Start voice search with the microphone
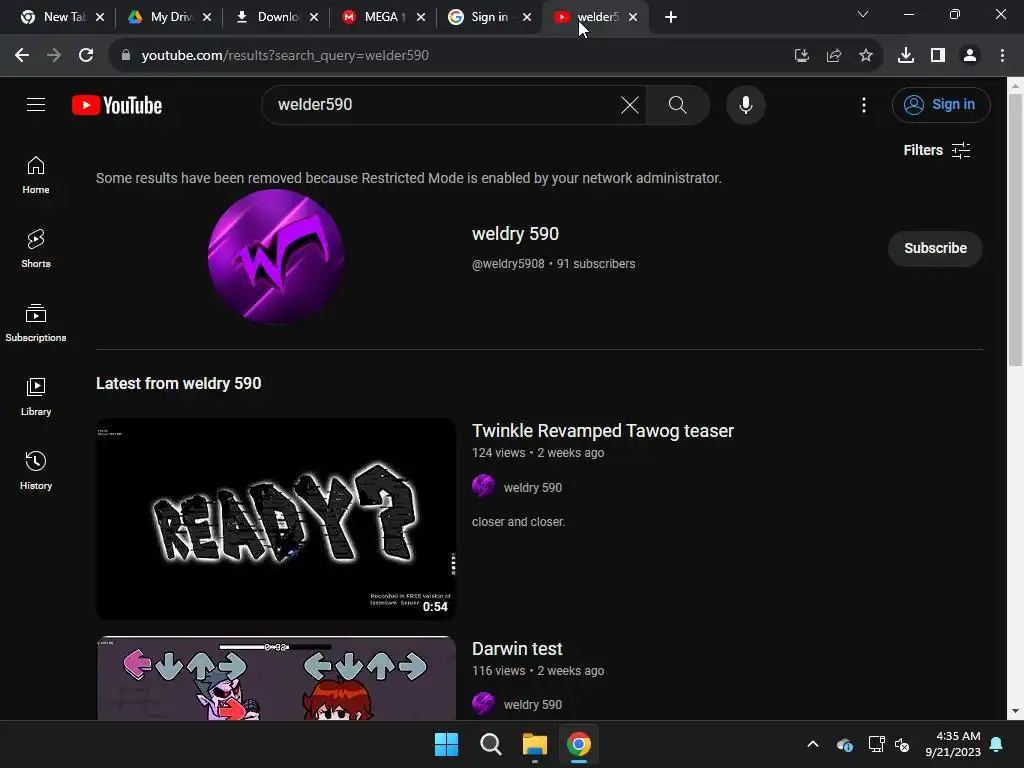 [746, 104]
